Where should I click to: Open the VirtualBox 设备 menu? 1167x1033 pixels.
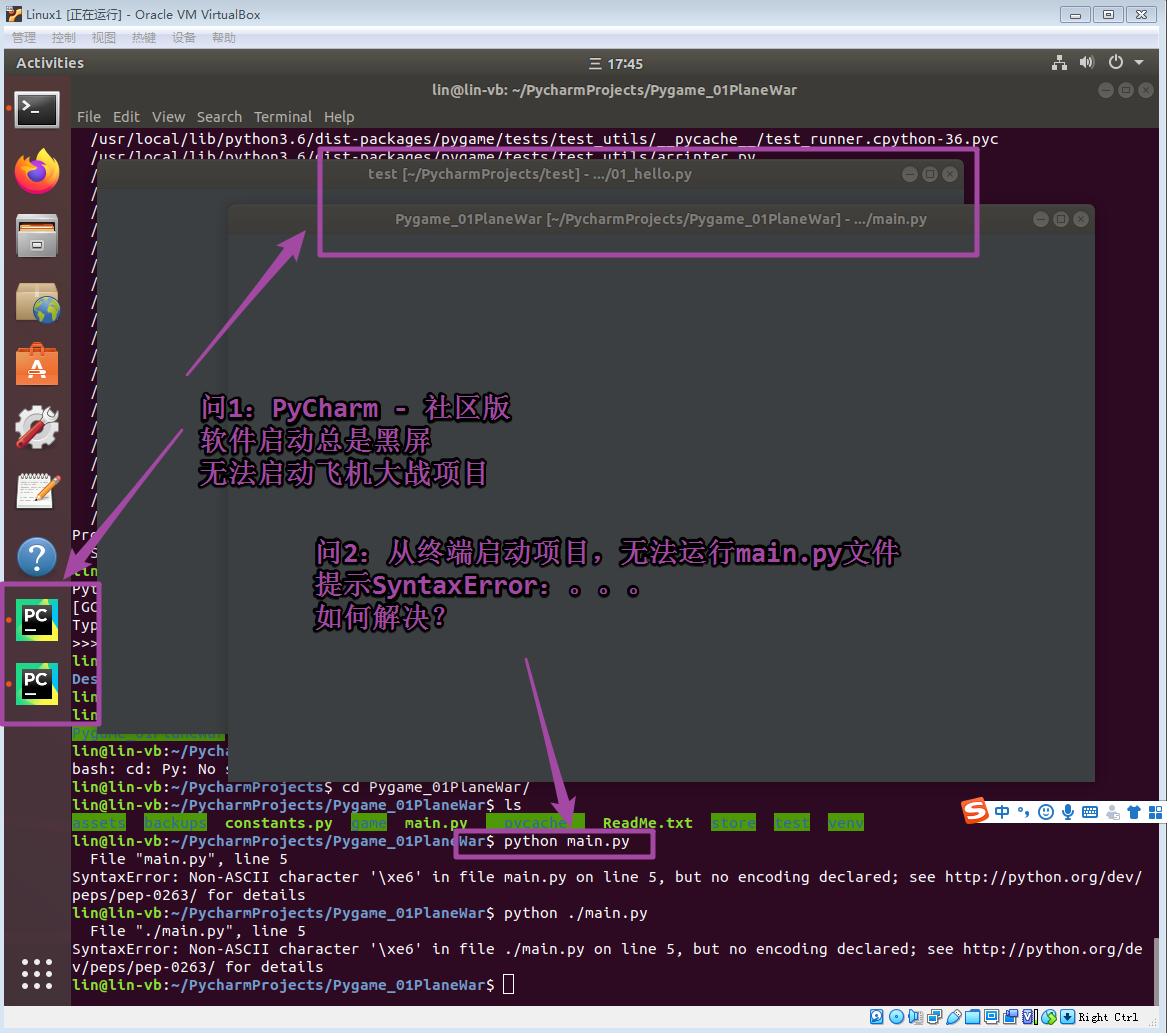coord(183,37)
